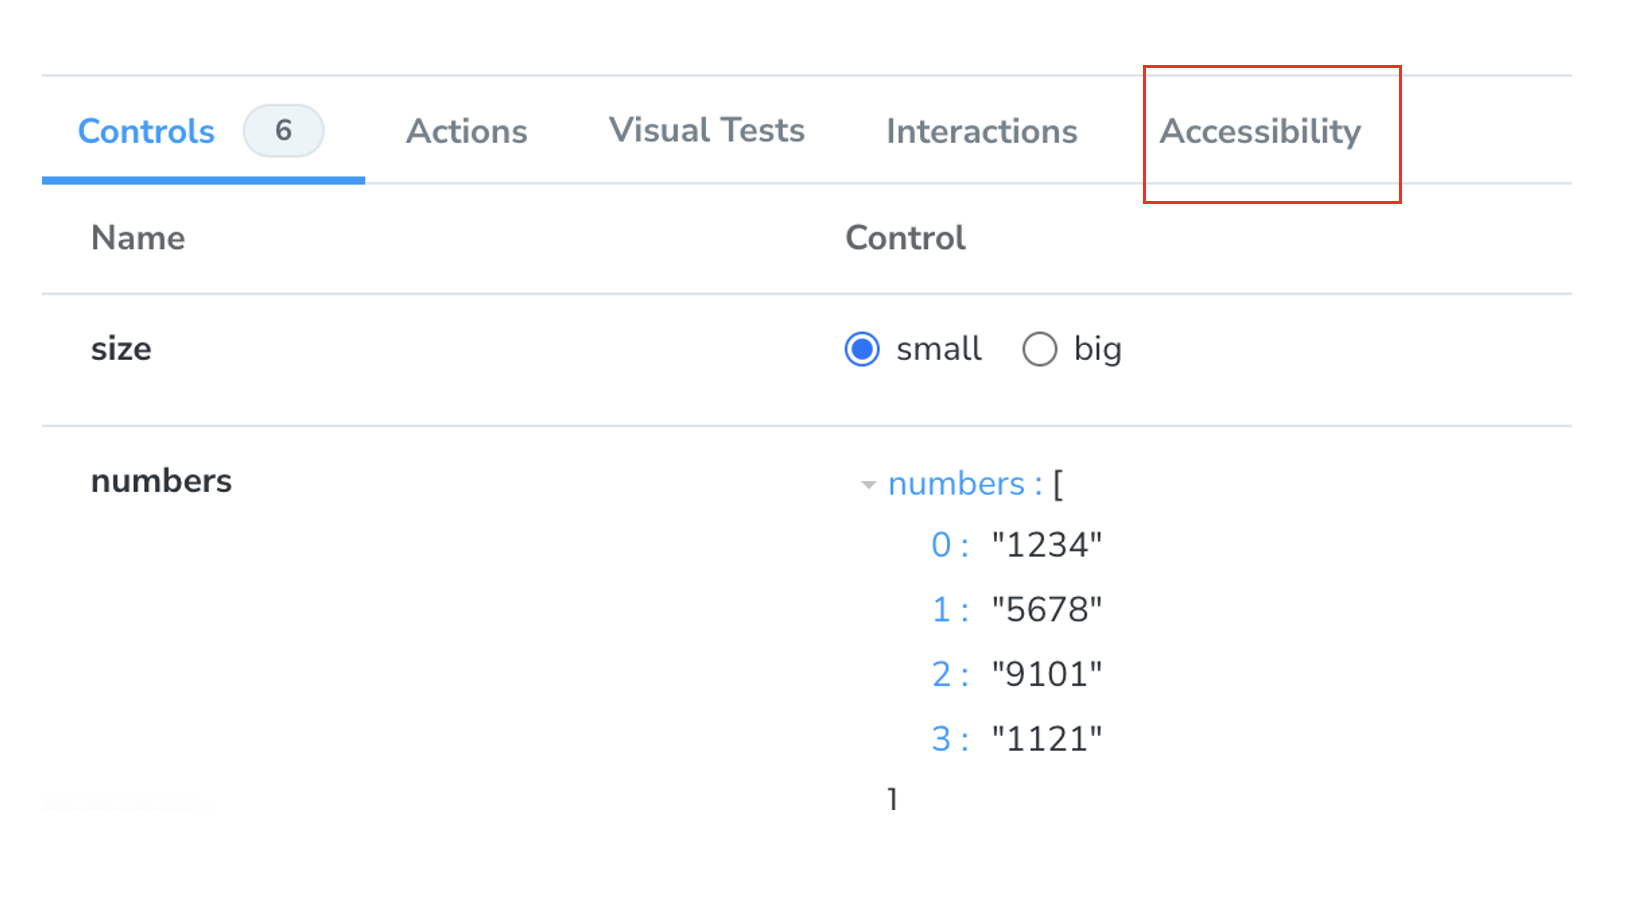Click the "1121" value in numbers
Viewport: 1634px width, 910px height.
[x=1046, y=739]
